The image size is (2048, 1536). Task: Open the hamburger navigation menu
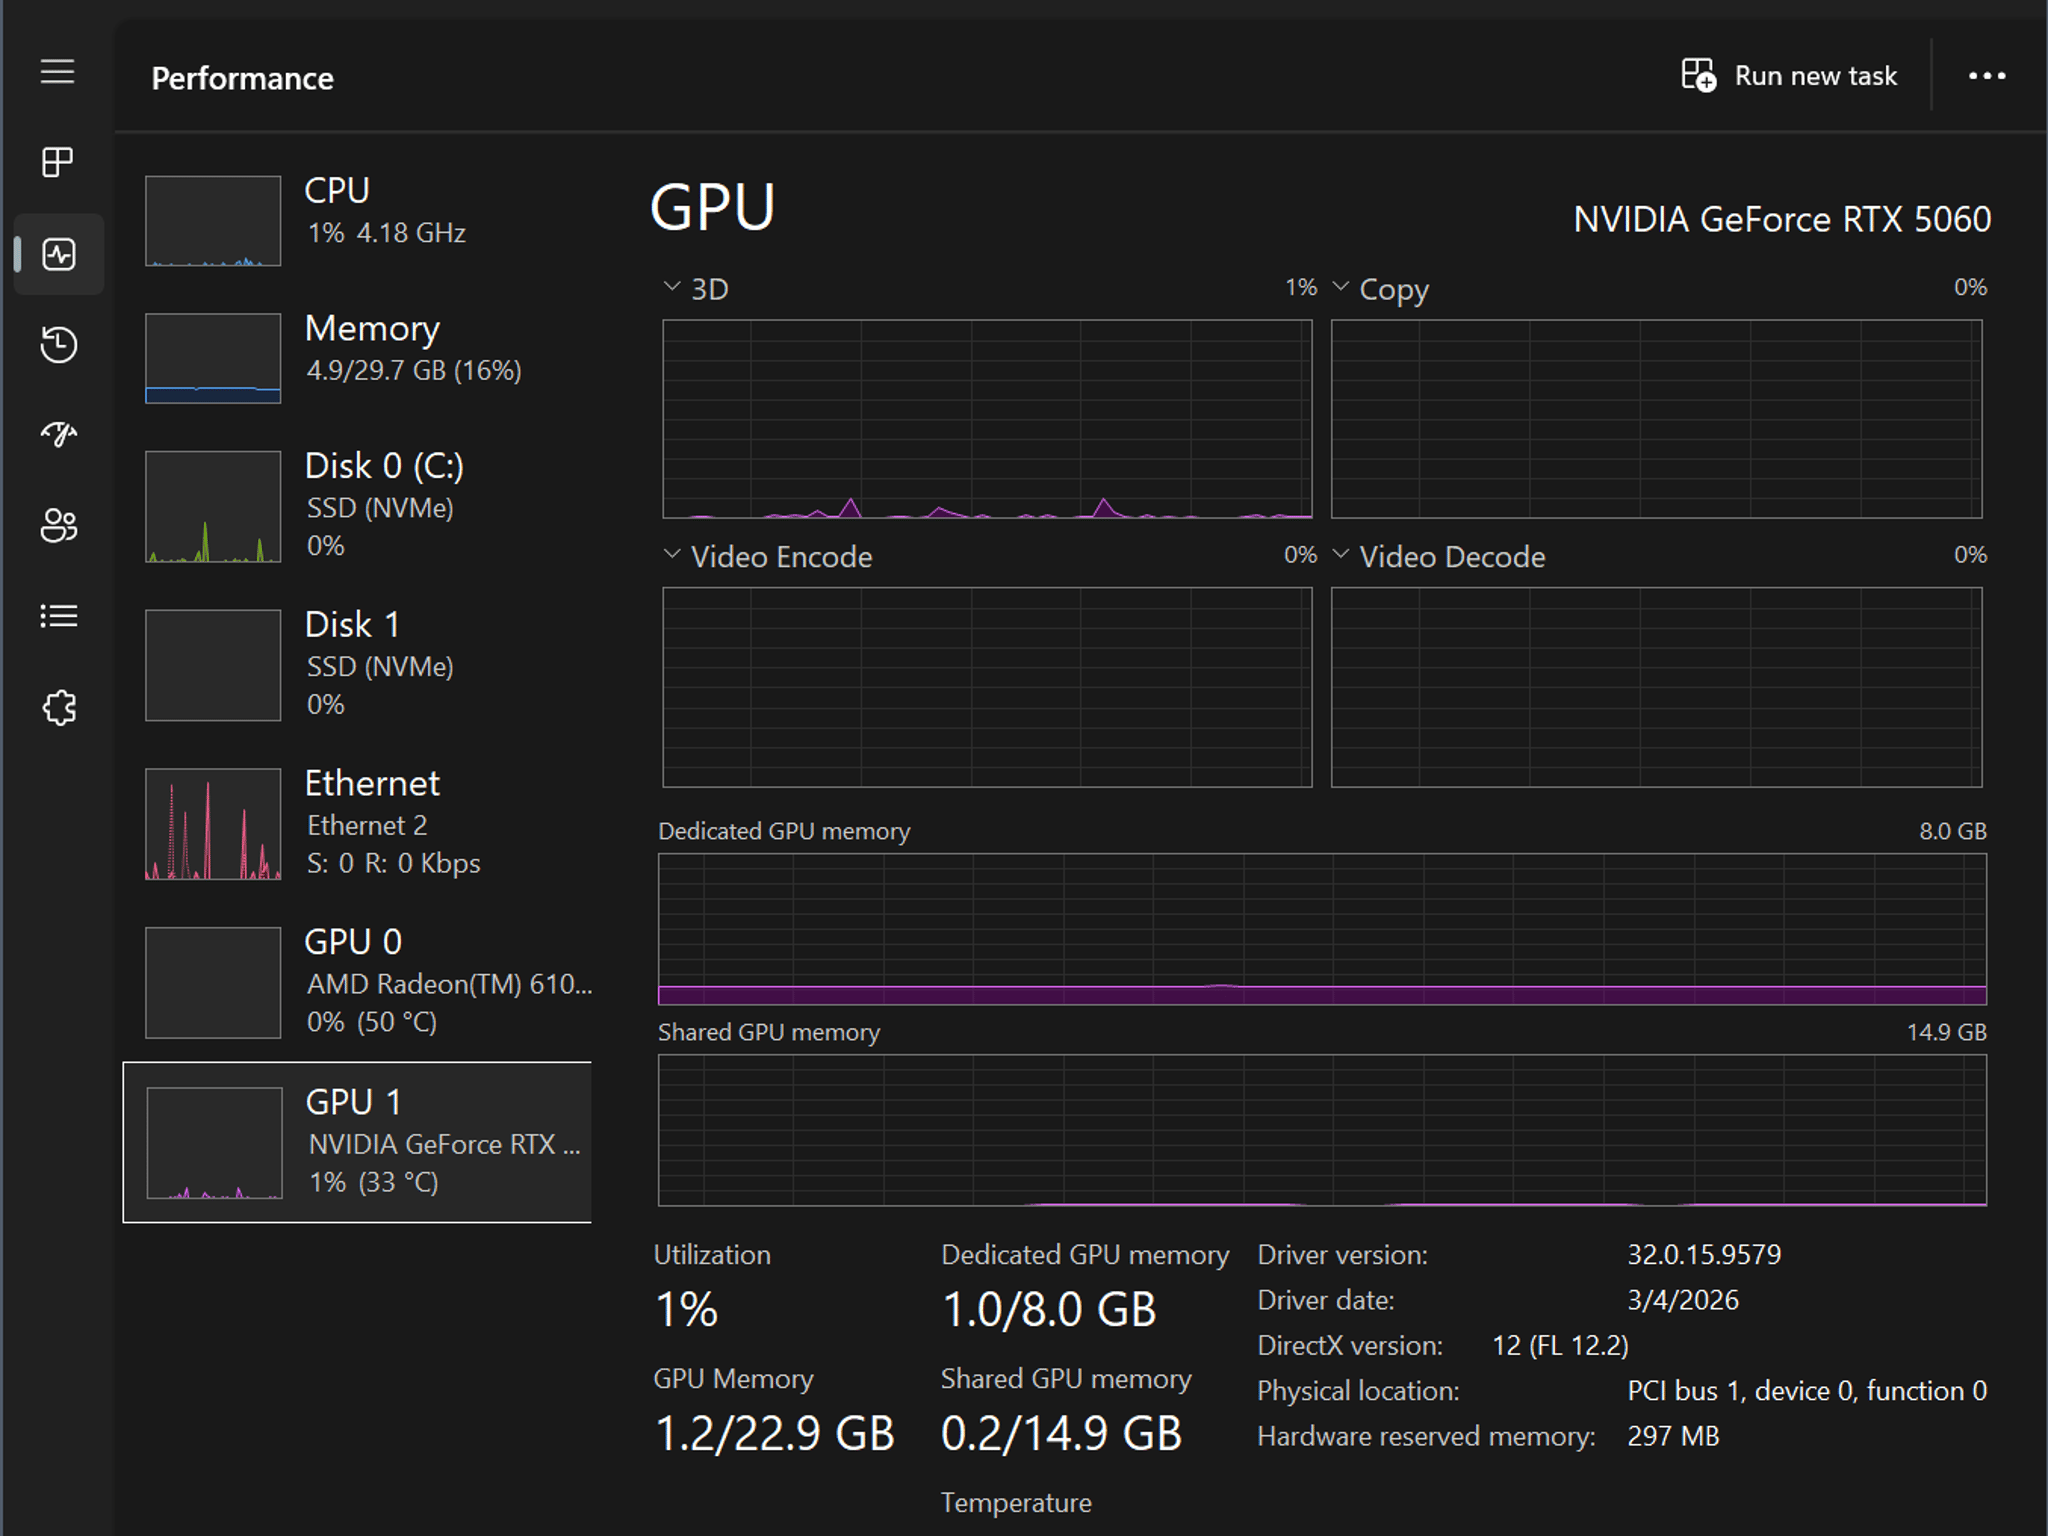[58, 72]
